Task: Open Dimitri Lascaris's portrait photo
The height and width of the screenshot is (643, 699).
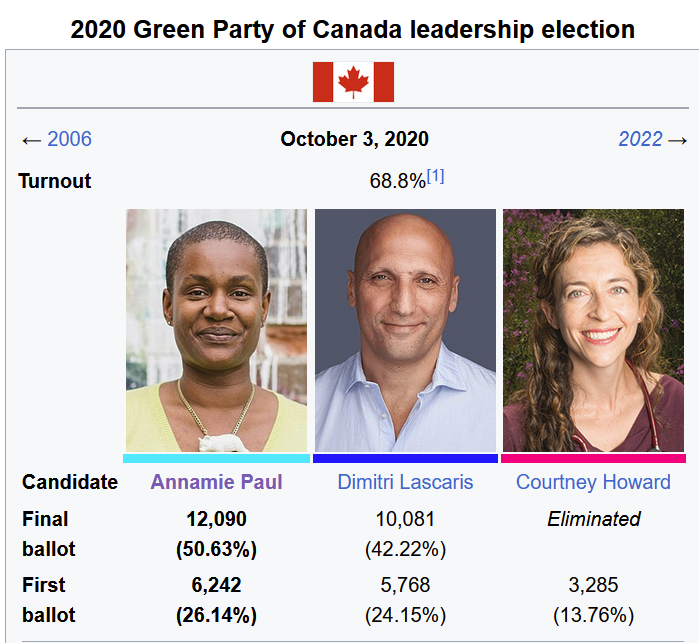Action: pyautogui.click(x=405, y=330)
